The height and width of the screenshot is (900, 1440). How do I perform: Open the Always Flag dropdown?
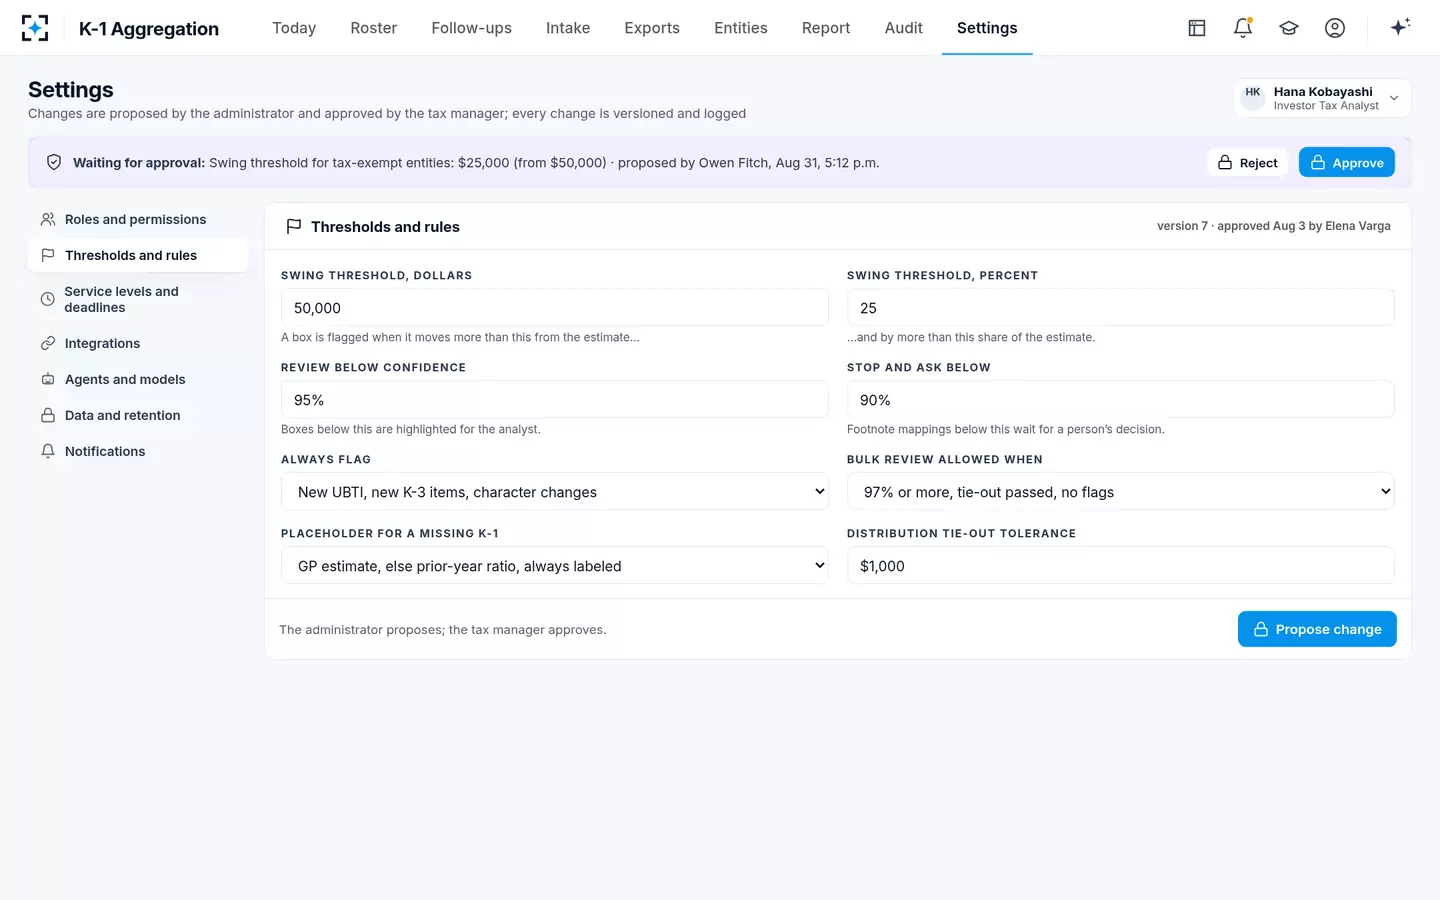pos(555,492)
